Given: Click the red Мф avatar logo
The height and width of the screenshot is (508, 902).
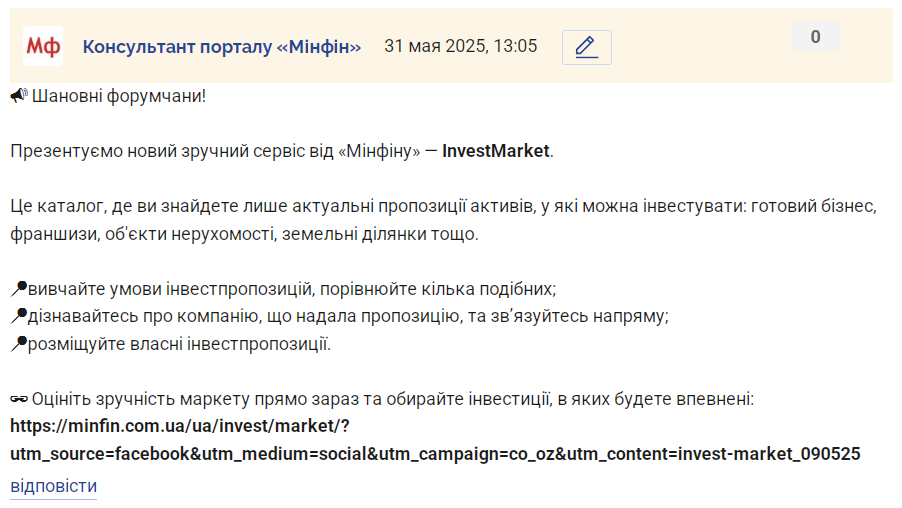Looking at the screenshot, I should coord(43,46).
